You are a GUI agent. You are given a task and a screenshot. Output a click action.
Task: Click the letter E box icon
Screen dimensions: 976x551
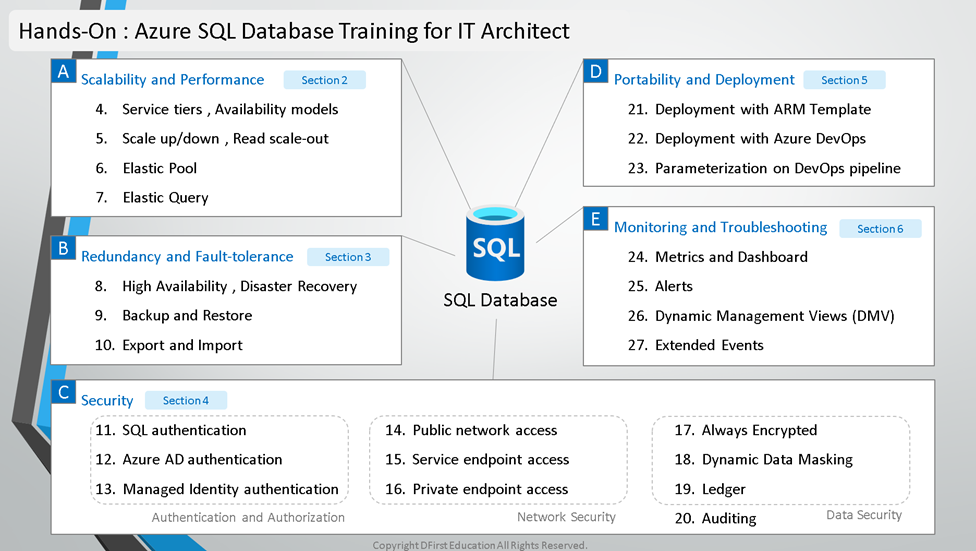596,219
